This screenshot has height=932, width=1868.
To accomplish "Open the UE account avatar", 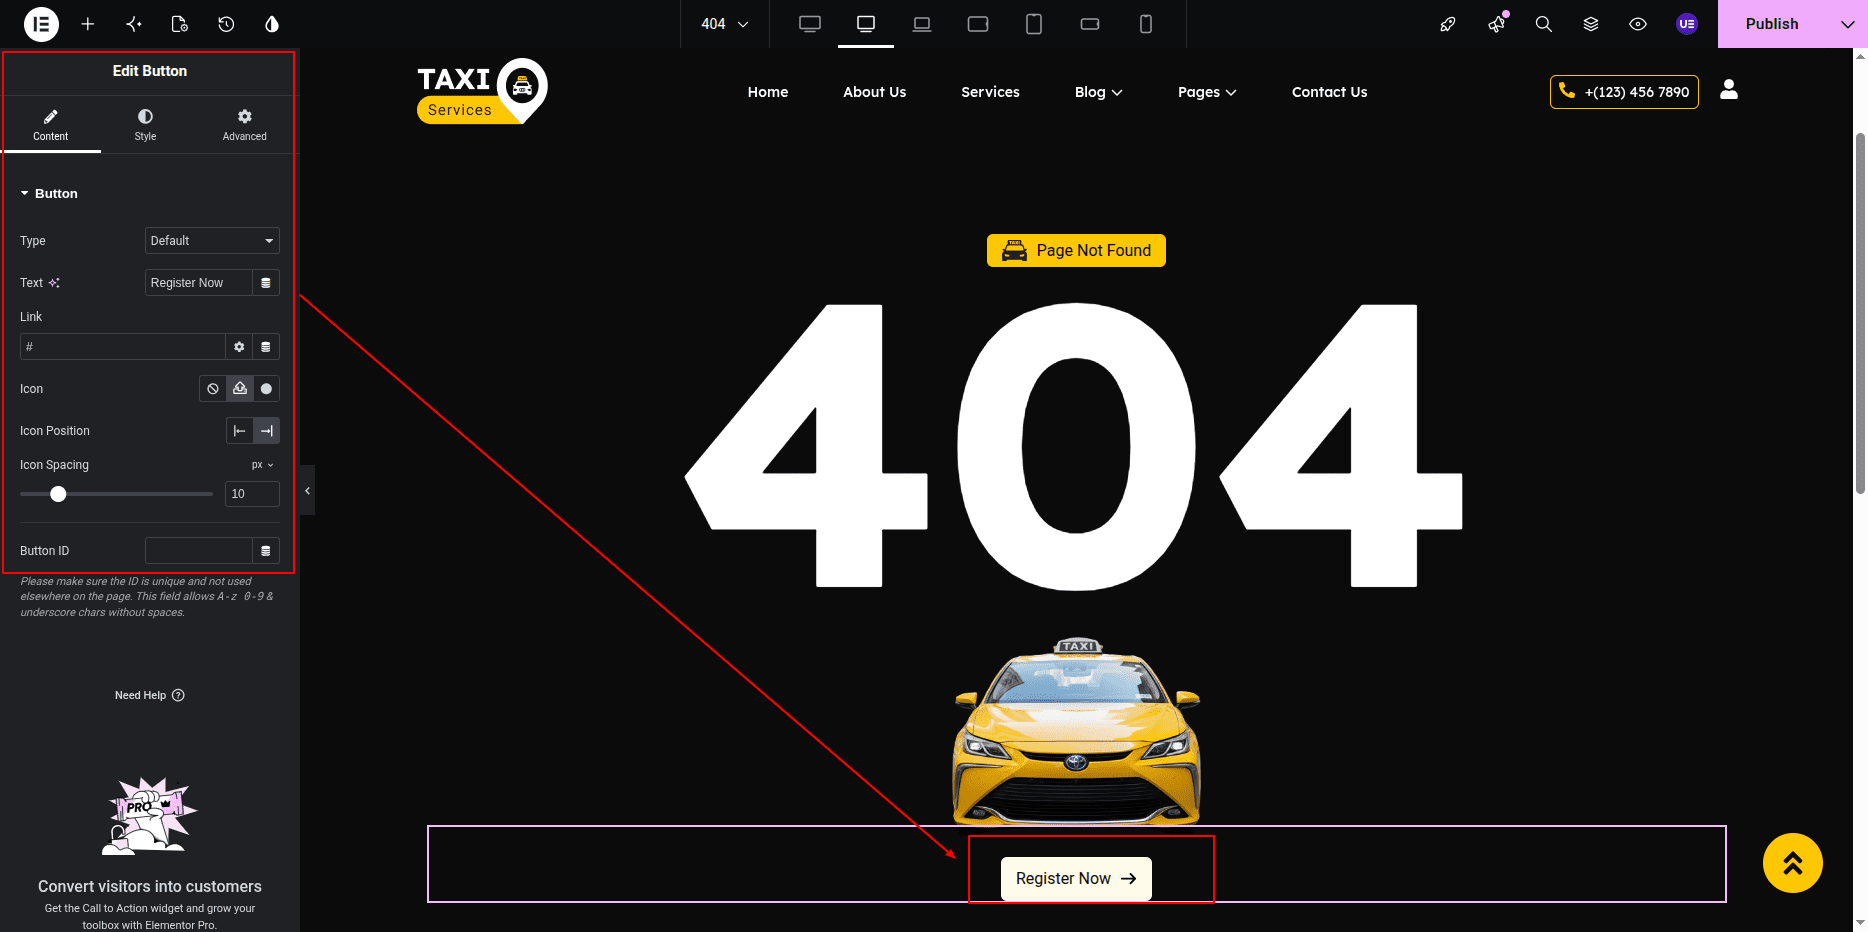I will click(1687, 24).
